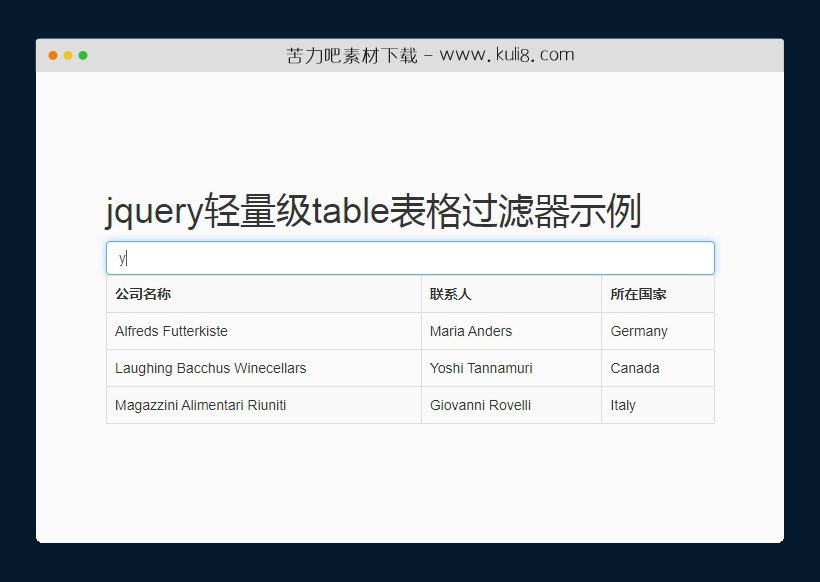
Task: Click the yellow window control dot
Action: click(68, 56)
